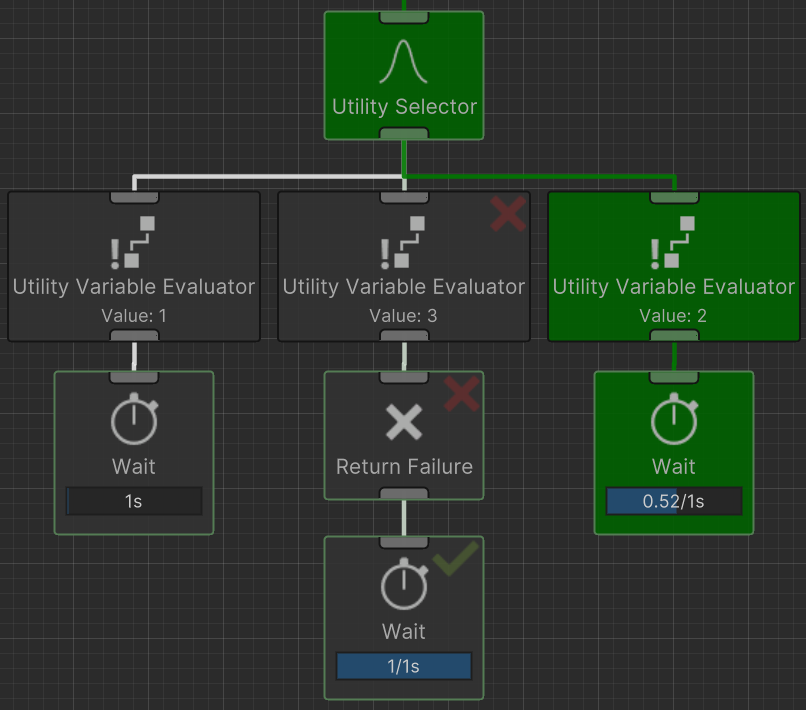Viewport: 806px width, 710px height.
Task: Click the 0.52/1s progress bar
Action: pyautogui.click(x=673, y=501)
